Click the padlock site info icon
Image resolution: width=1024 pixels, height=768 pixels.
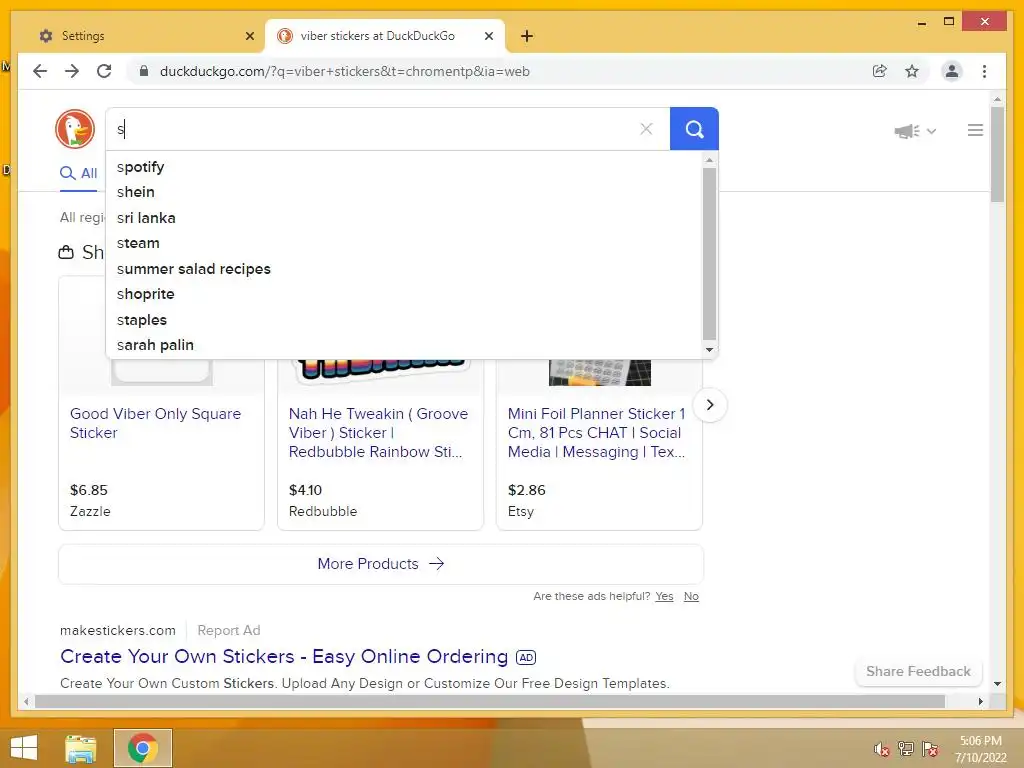point(144,71)
